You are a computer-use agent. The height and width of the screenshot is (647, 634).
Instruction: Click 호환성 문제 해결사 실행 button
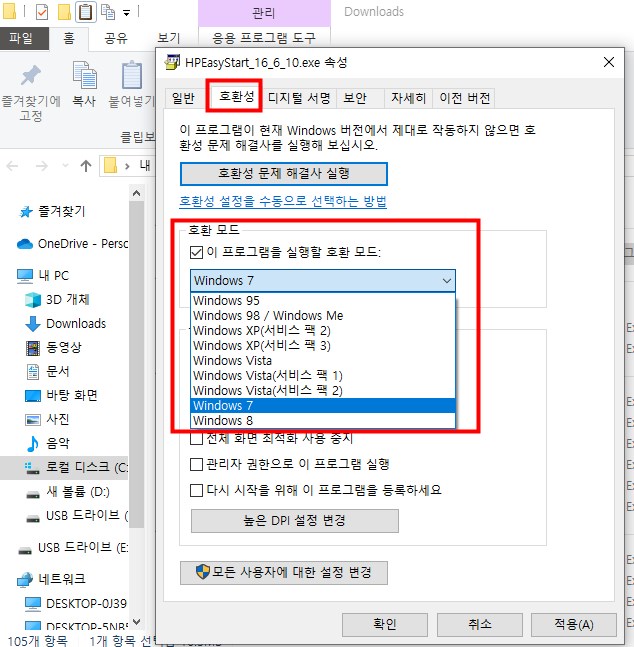pos(284,174)
